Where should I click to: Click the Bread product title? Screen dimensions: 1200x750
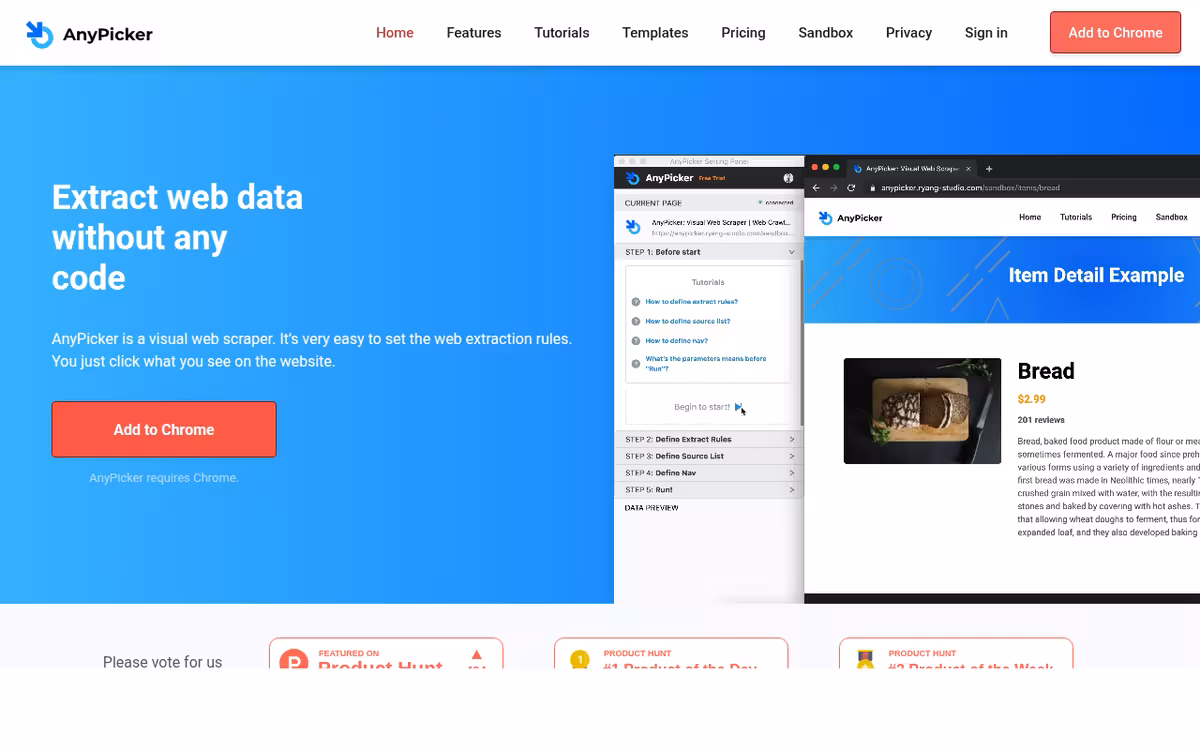pyautogui.click(x=1046, y=371)
